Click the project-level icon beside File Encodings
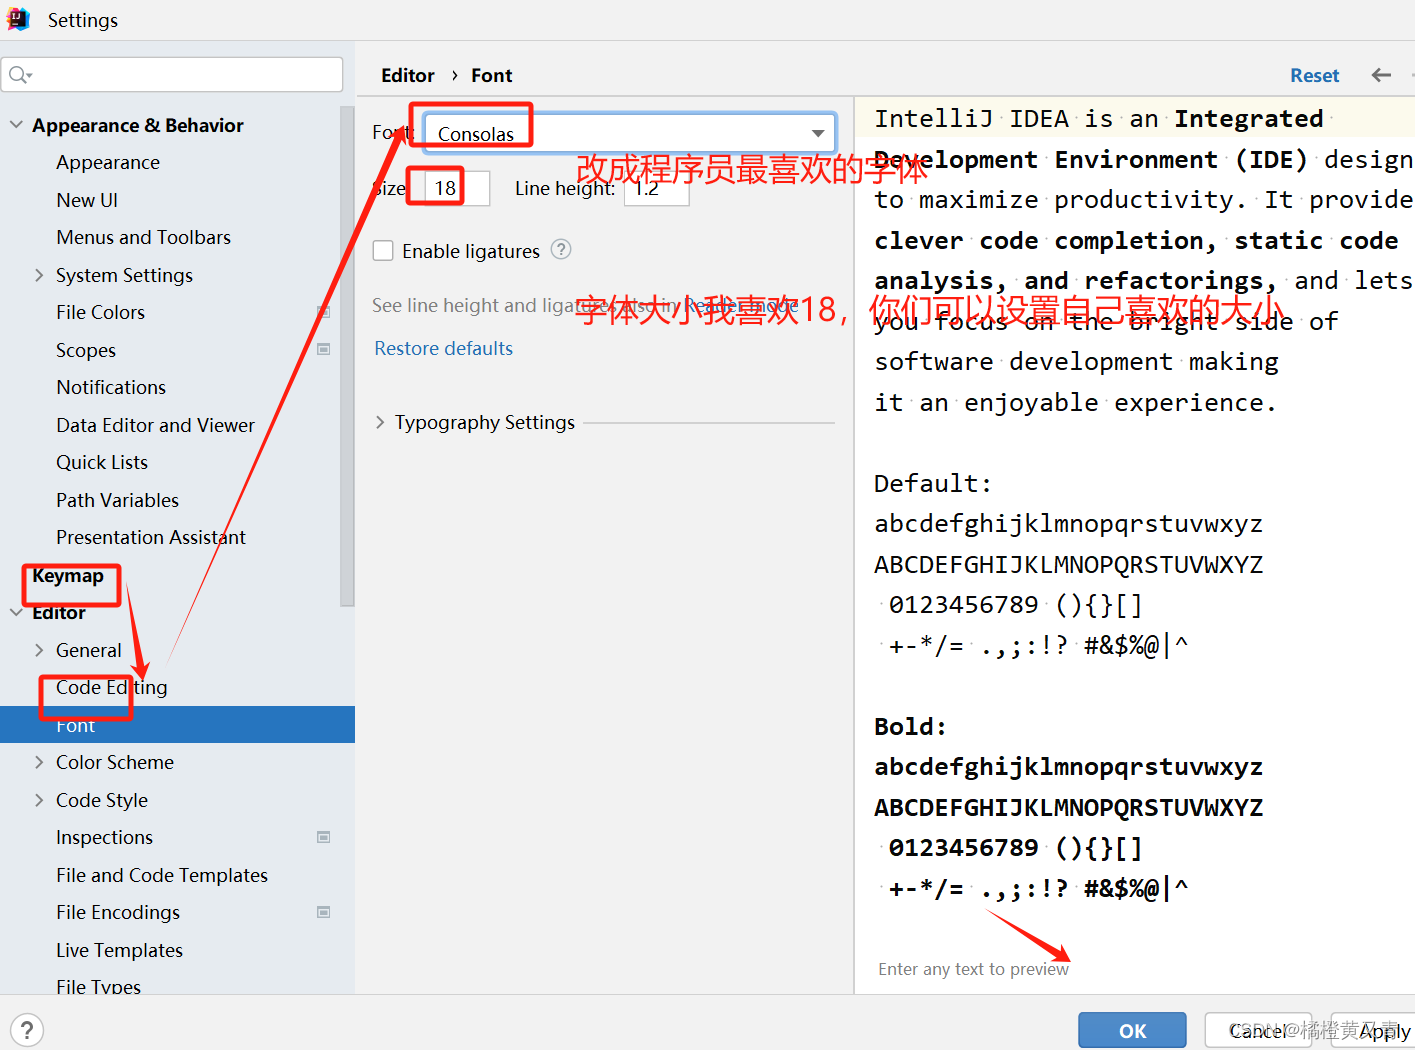This screenshot has height=1050, width=1415. coord(323,912)
